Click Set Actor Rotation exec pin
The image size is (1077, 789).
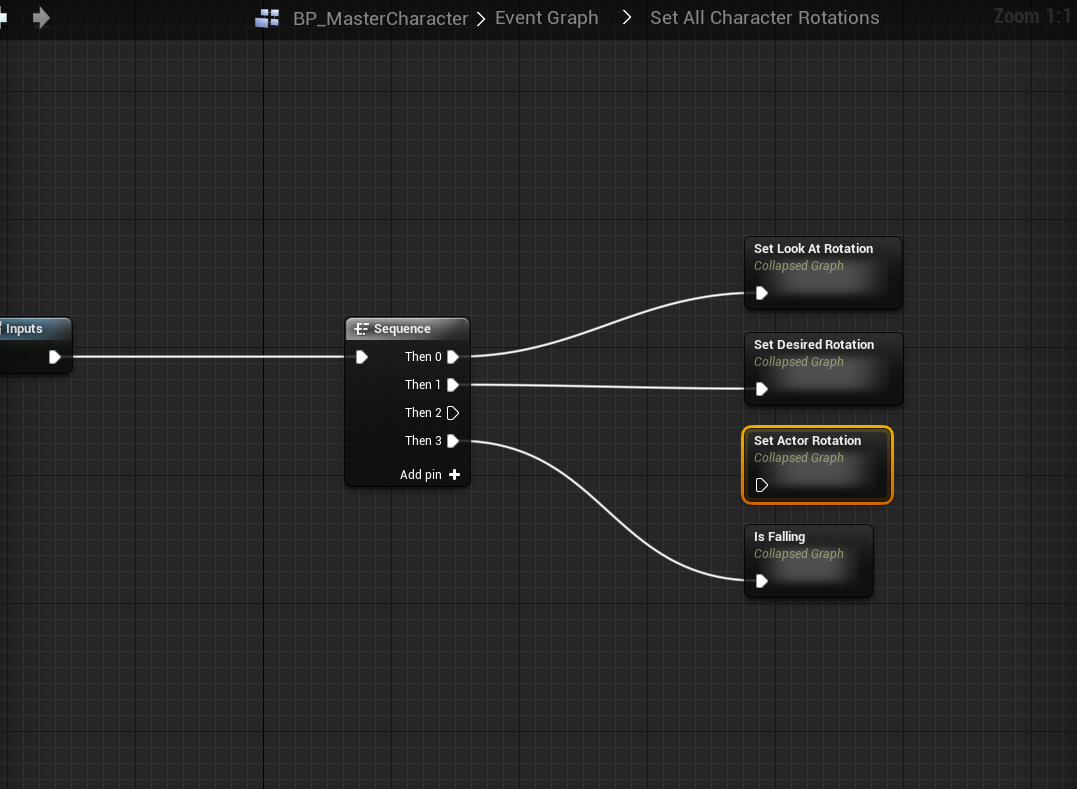762,485
